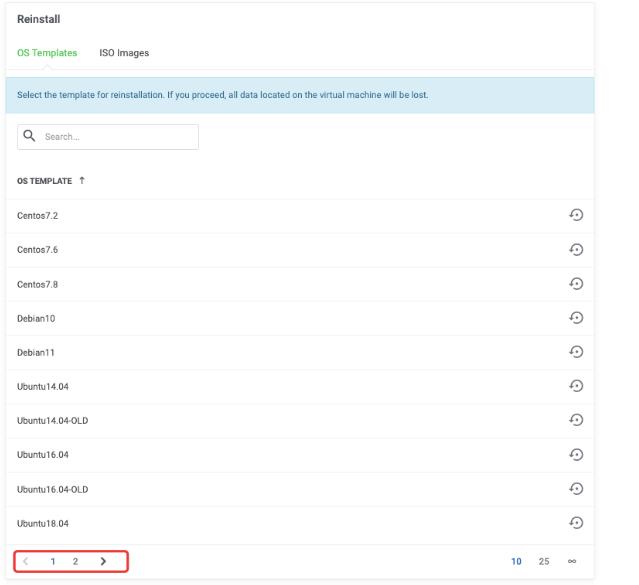This screenshot has height=585, width=639.
Task: Click reinstall icon for Ubuntu18.04
Action: click(x=576, y=522)
